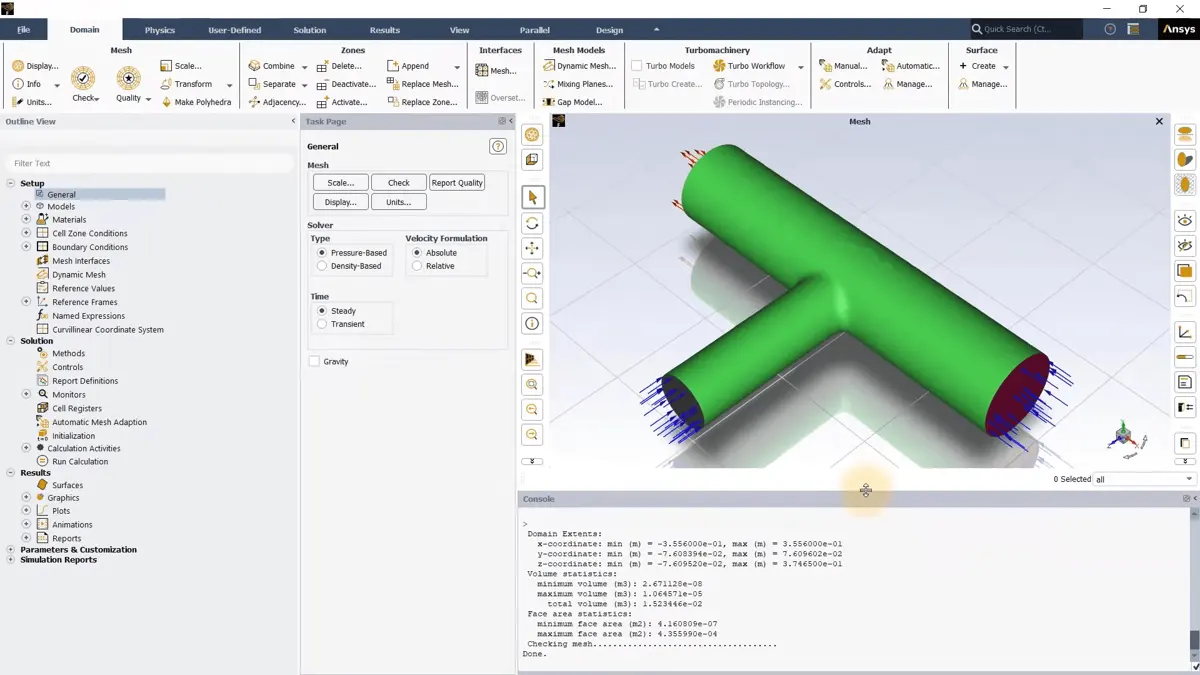The height and width of the screenshot is (675, 1200).
Task: Open Replace Mesh tool
Action: (422, 84)
